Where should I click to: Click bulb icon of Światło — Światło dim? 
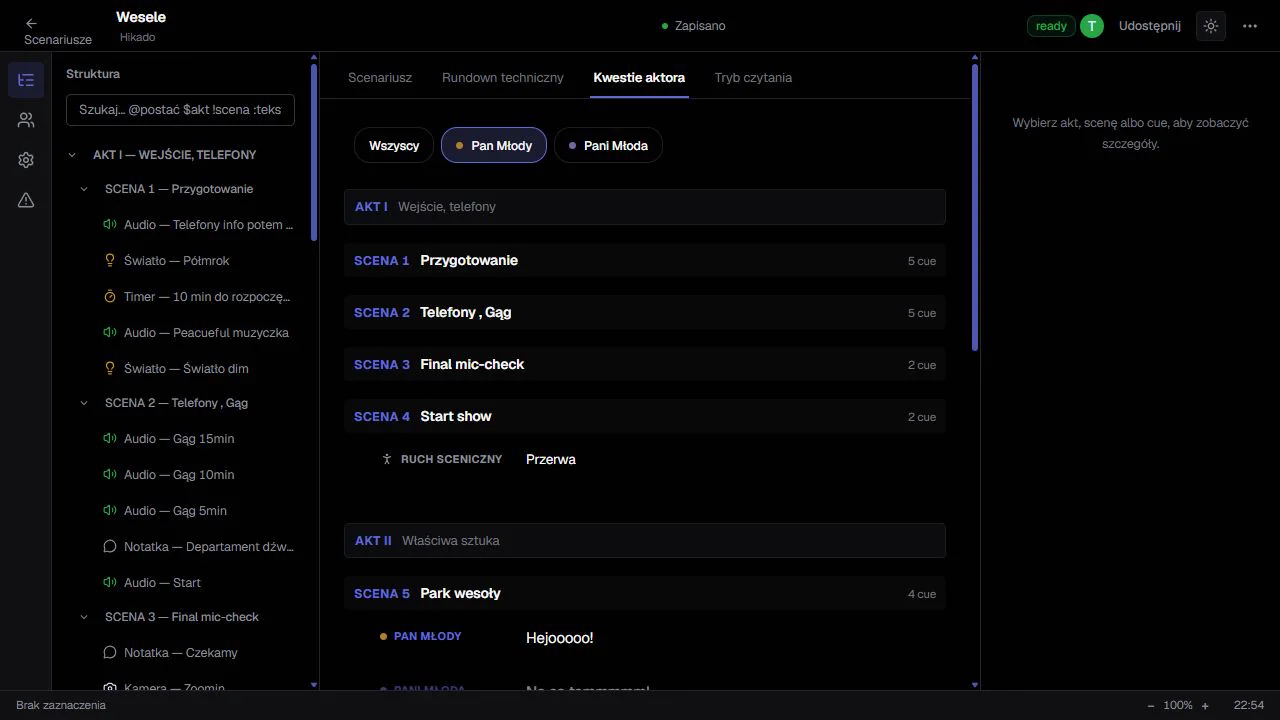coord(110,369)
